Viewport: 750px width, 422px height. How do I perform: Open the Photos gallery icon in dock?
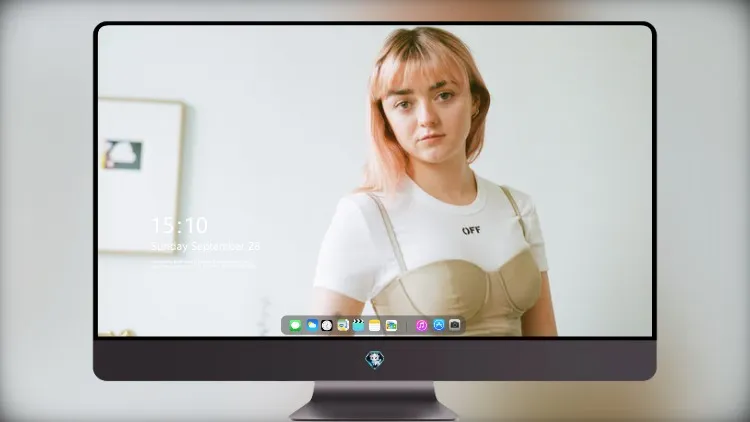[x=391, y=325]
